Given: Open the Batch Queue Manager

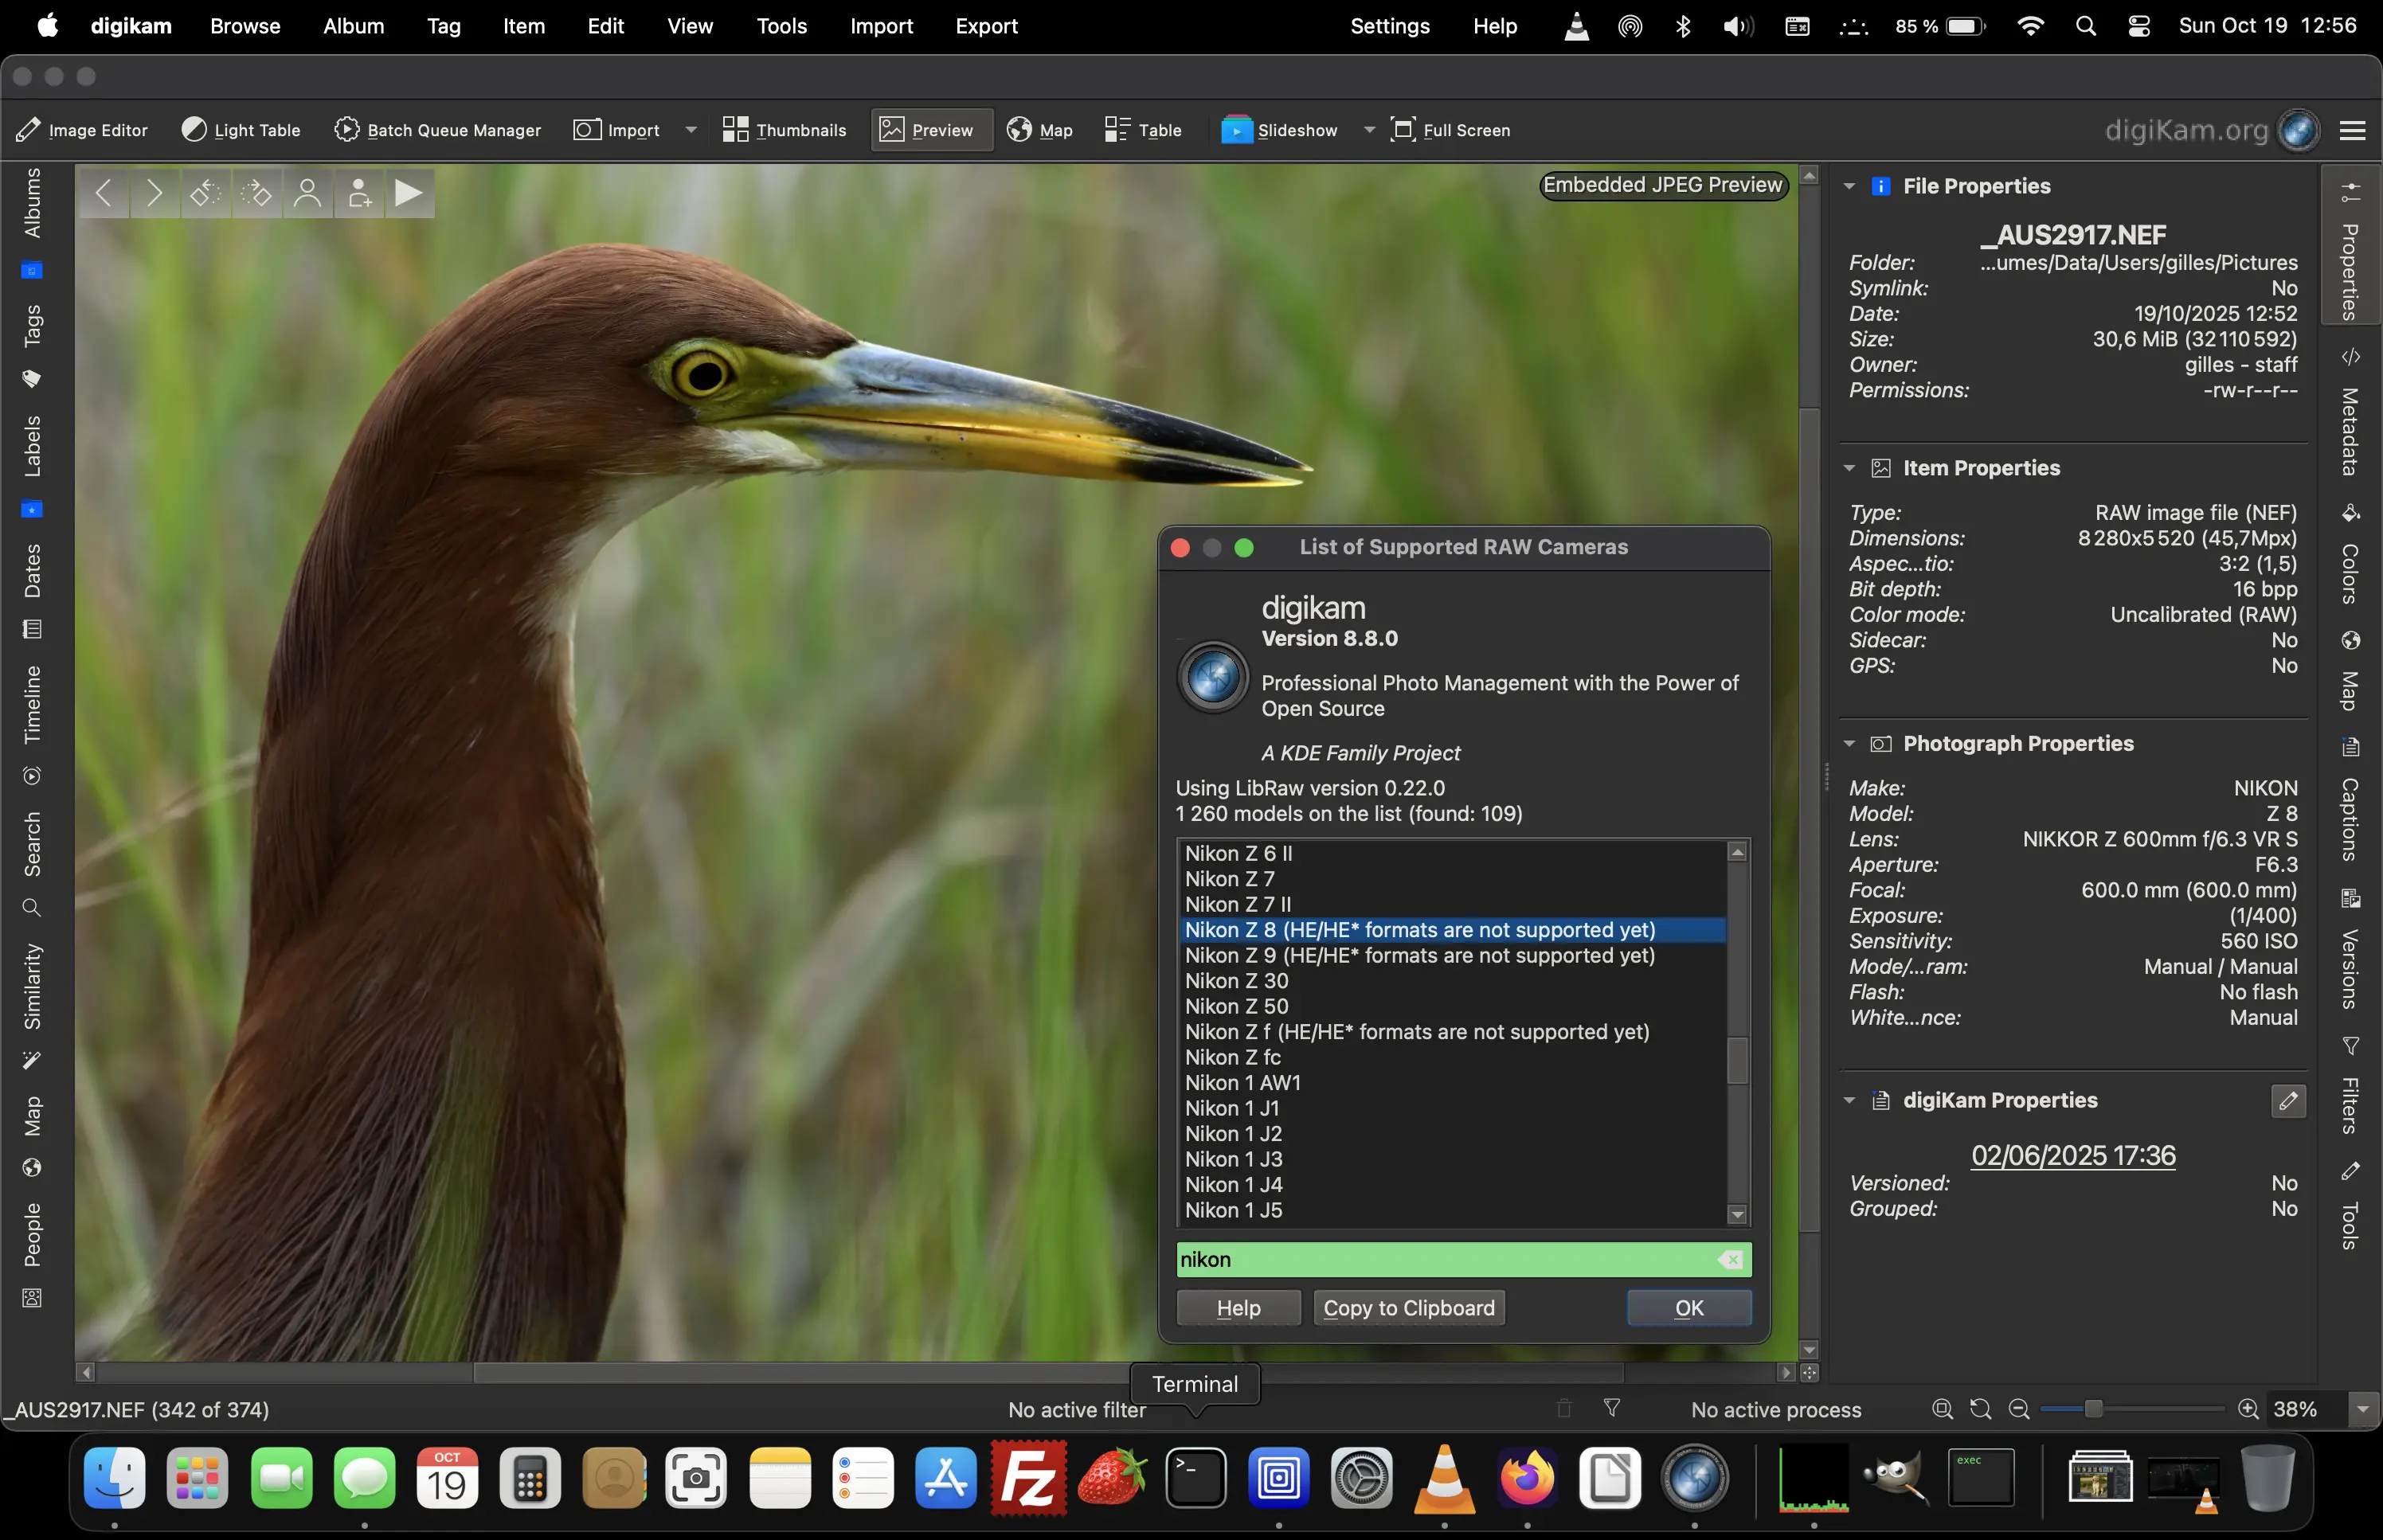Looking at the screenshot, I should pos(438,130).
